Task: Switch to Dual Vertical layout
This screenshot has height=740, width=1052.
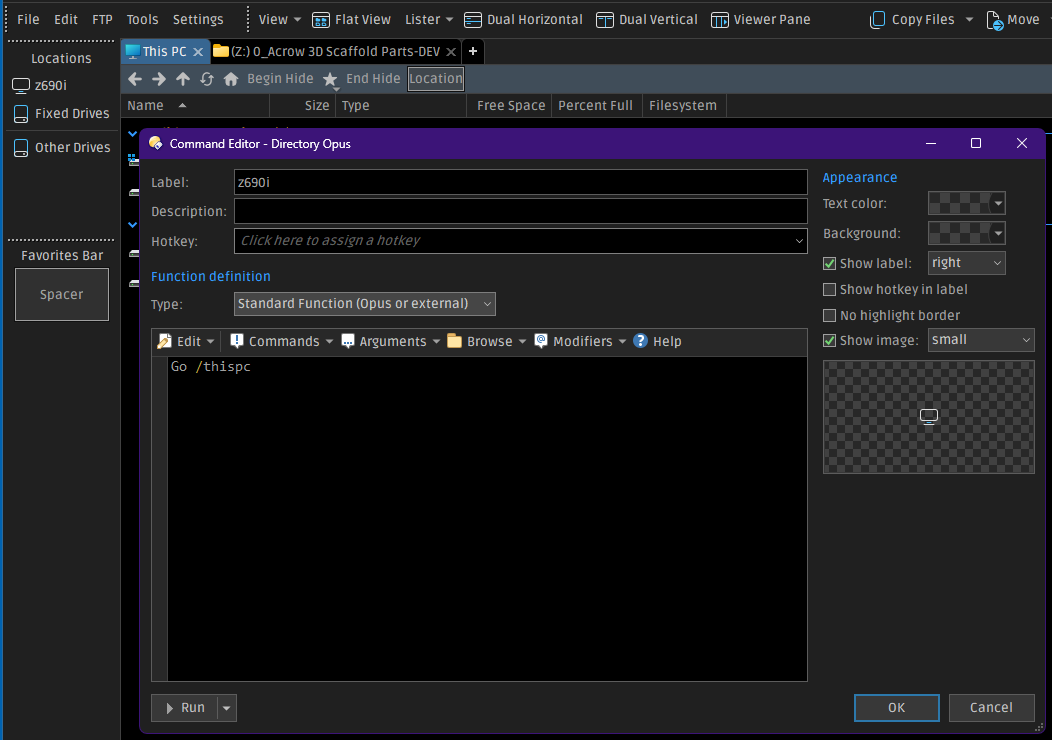Action: tap(647, 20)
